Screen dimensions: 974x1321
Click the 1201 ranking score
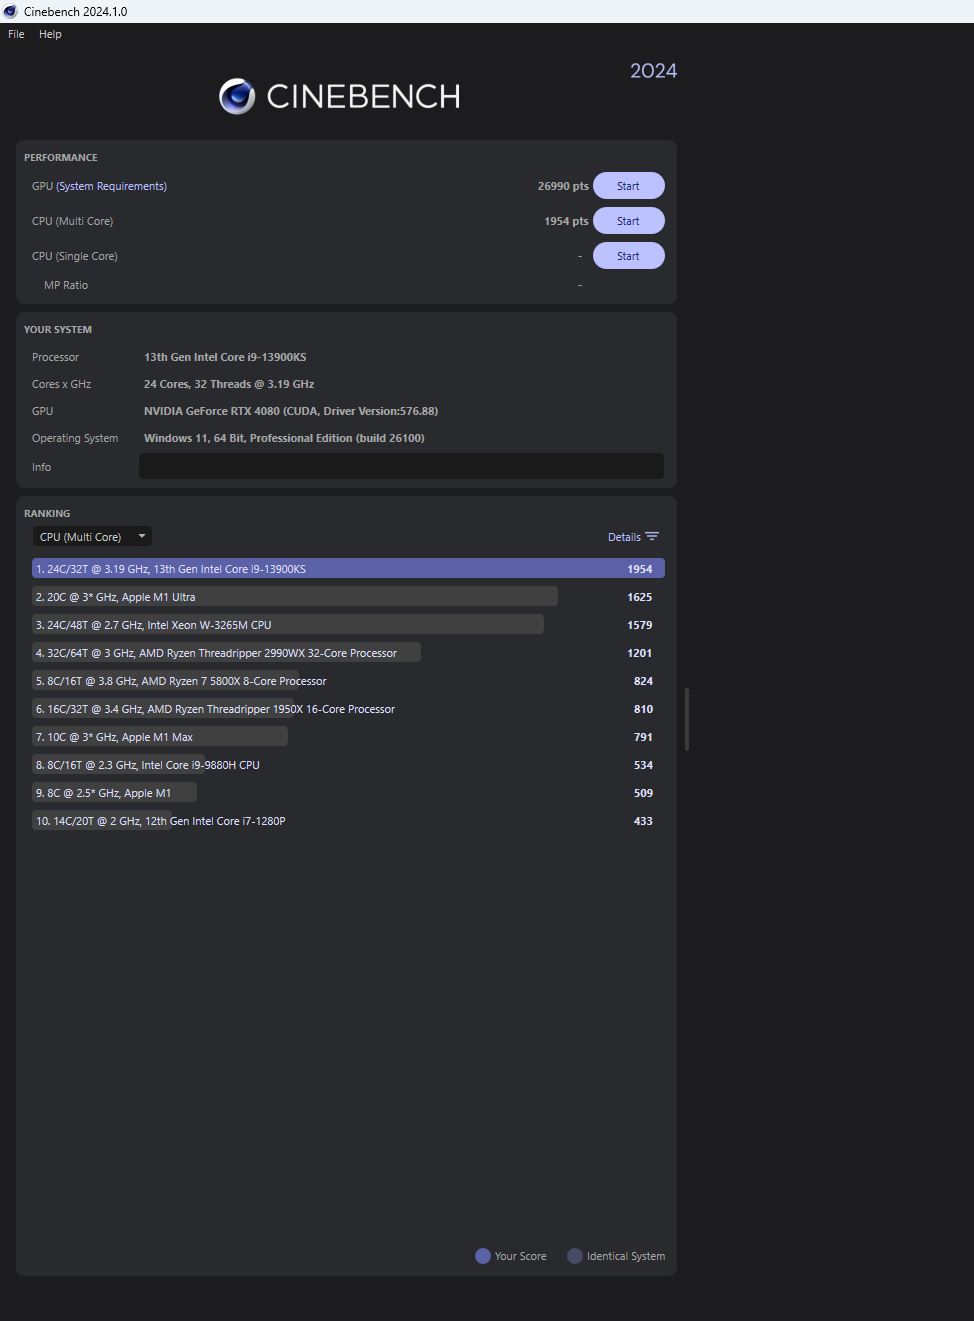point(640,653)
